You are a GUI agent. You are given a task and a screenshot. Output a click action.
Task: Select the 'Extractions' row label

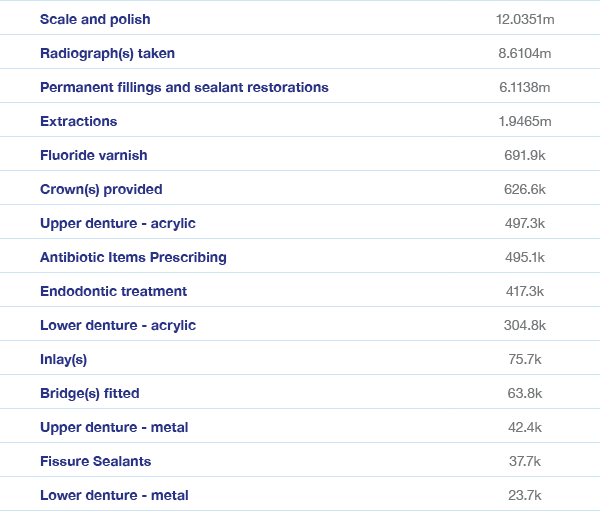pos(78,121)
